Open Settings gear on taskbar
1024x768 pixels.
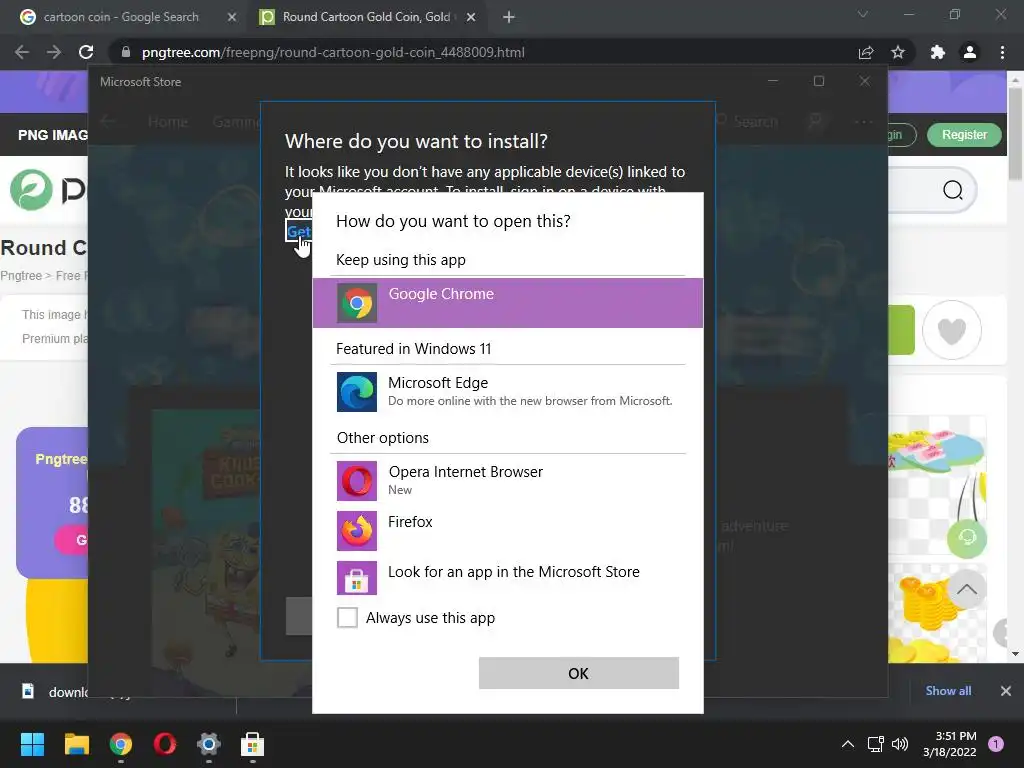pos(209,744)
